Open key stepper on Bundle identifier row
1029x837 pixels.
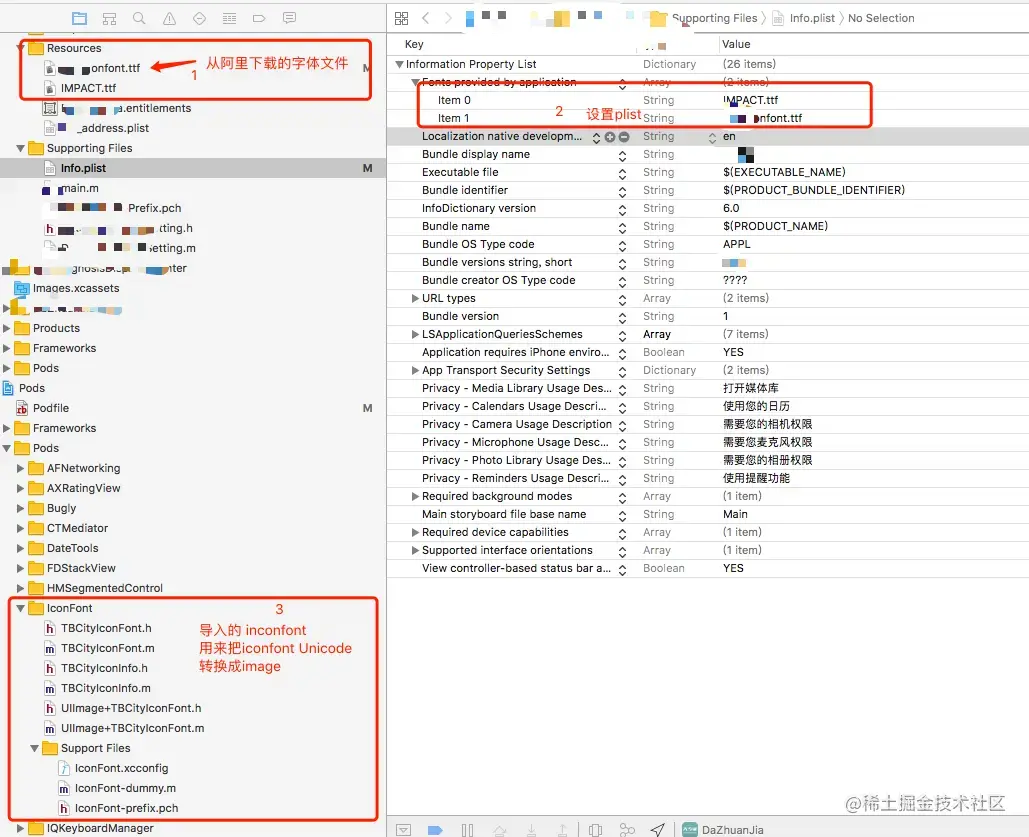(x=622, y=191)
